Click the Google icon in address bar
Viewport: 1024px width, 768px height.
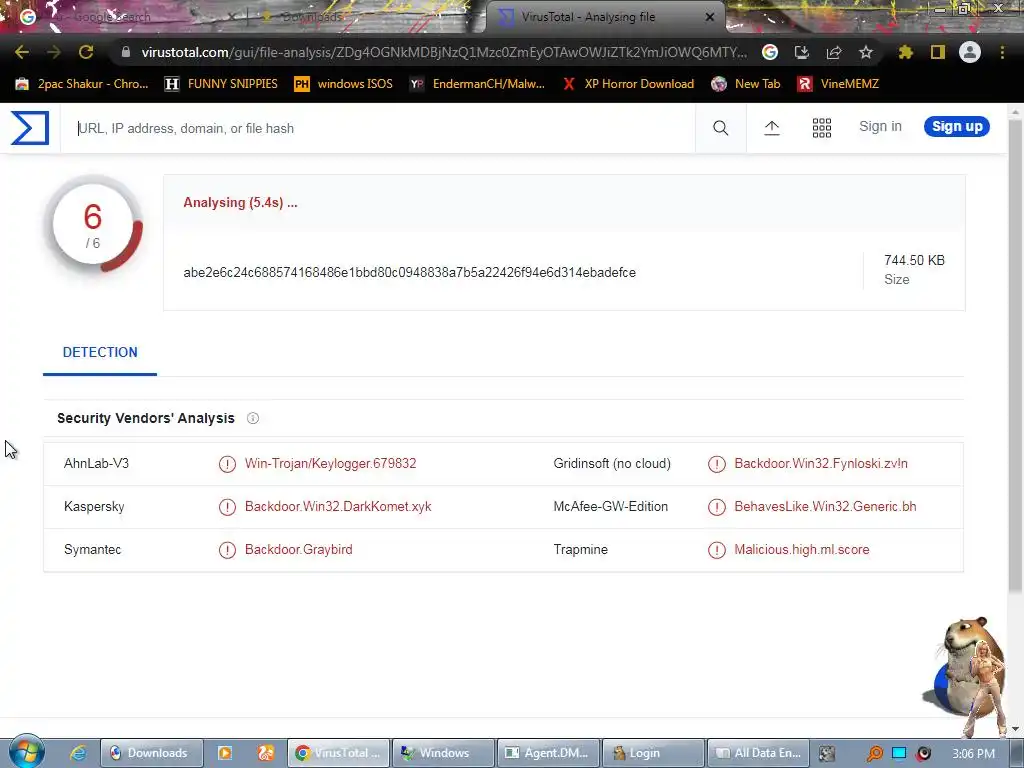coord(769,52)
